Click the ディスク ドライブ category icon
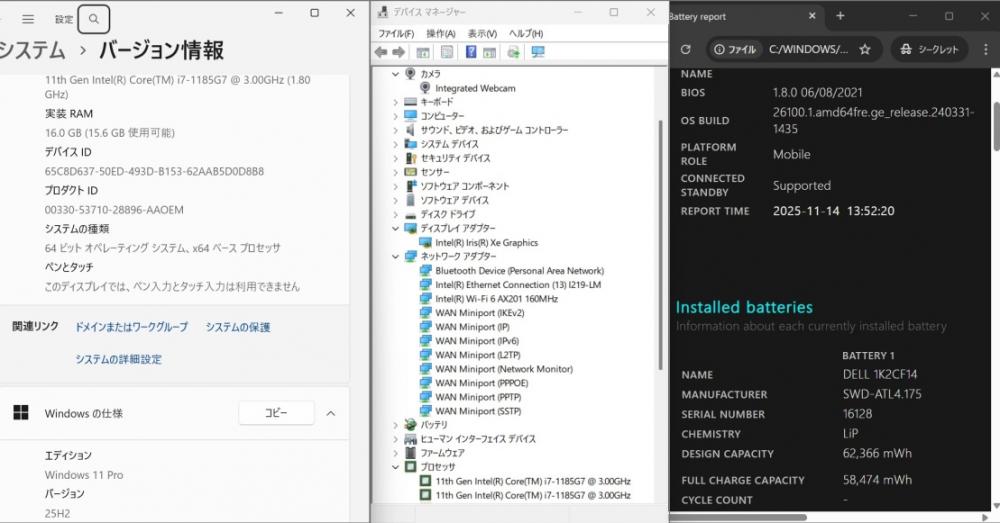The width and height of the screenshot is (1000, 523). pos(410,215)
